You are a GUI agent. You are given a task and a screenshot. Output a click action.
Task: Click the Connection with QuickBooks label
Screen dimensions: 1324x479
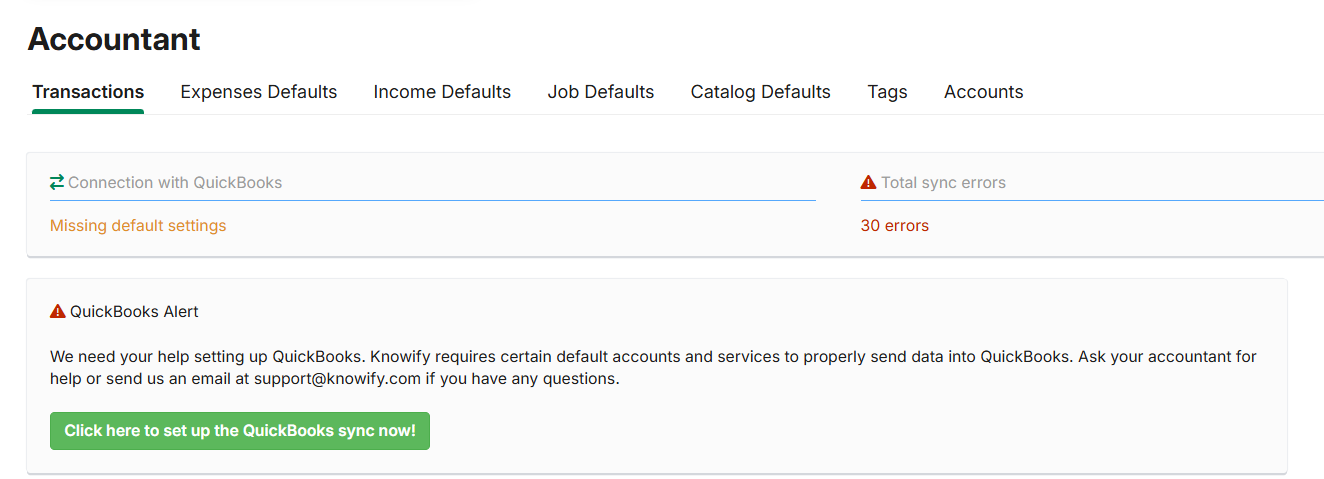pos(175,183)
